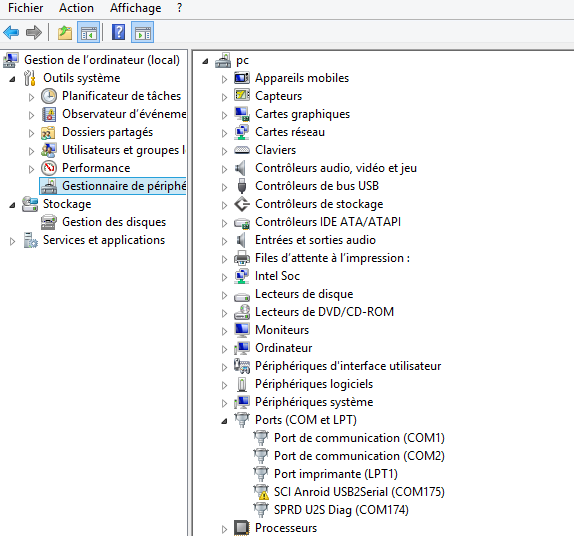
Task: Expand the Contrôleurs IDE ATA/ATAPI arrow
Action: tap(224, 223)
